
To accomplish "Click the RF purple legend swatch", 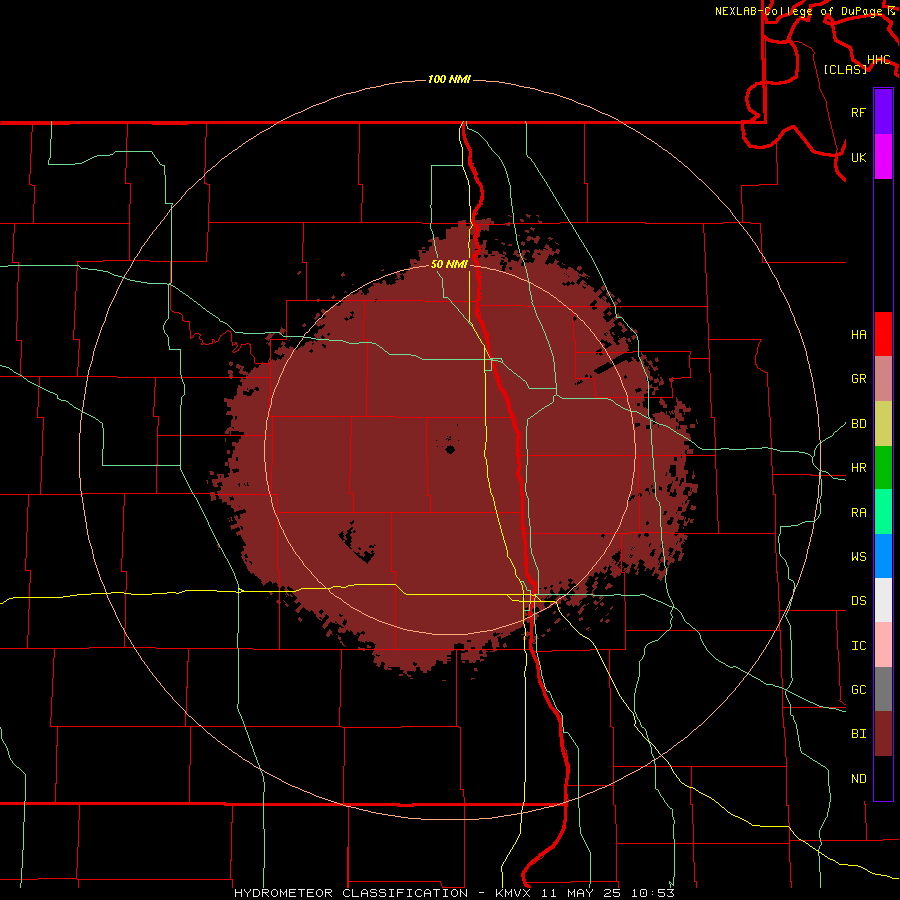I will [883, 112].
